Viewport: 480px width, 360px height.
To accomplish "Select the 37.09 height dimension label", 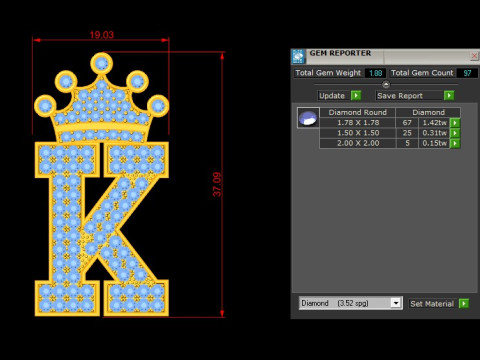I will (x=217, y=184).
